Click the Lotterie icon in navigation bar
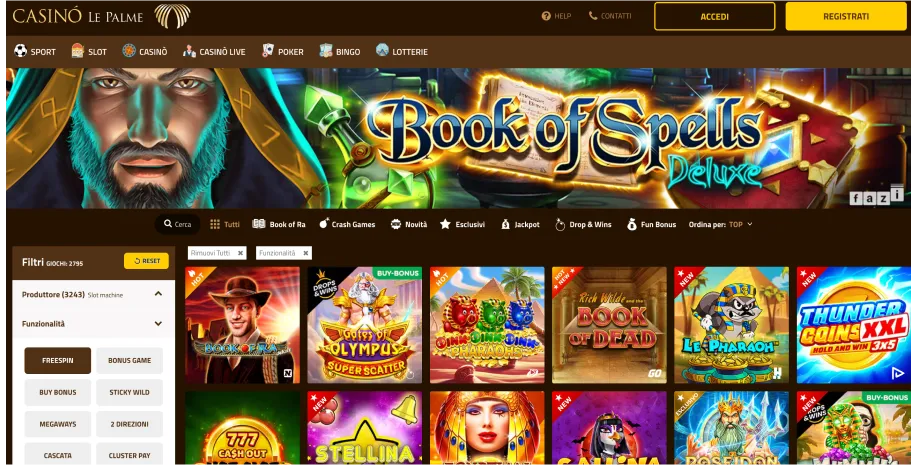The height and width of the screenshot is (465, 911). coord(382,51)
